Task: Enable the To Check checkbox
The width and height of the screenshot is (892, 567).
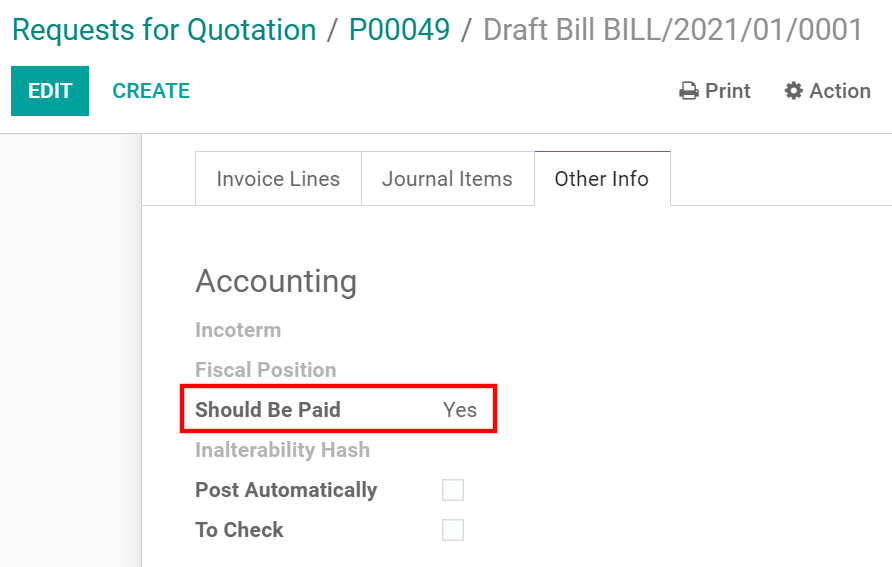Action: (x=453, y=530)
